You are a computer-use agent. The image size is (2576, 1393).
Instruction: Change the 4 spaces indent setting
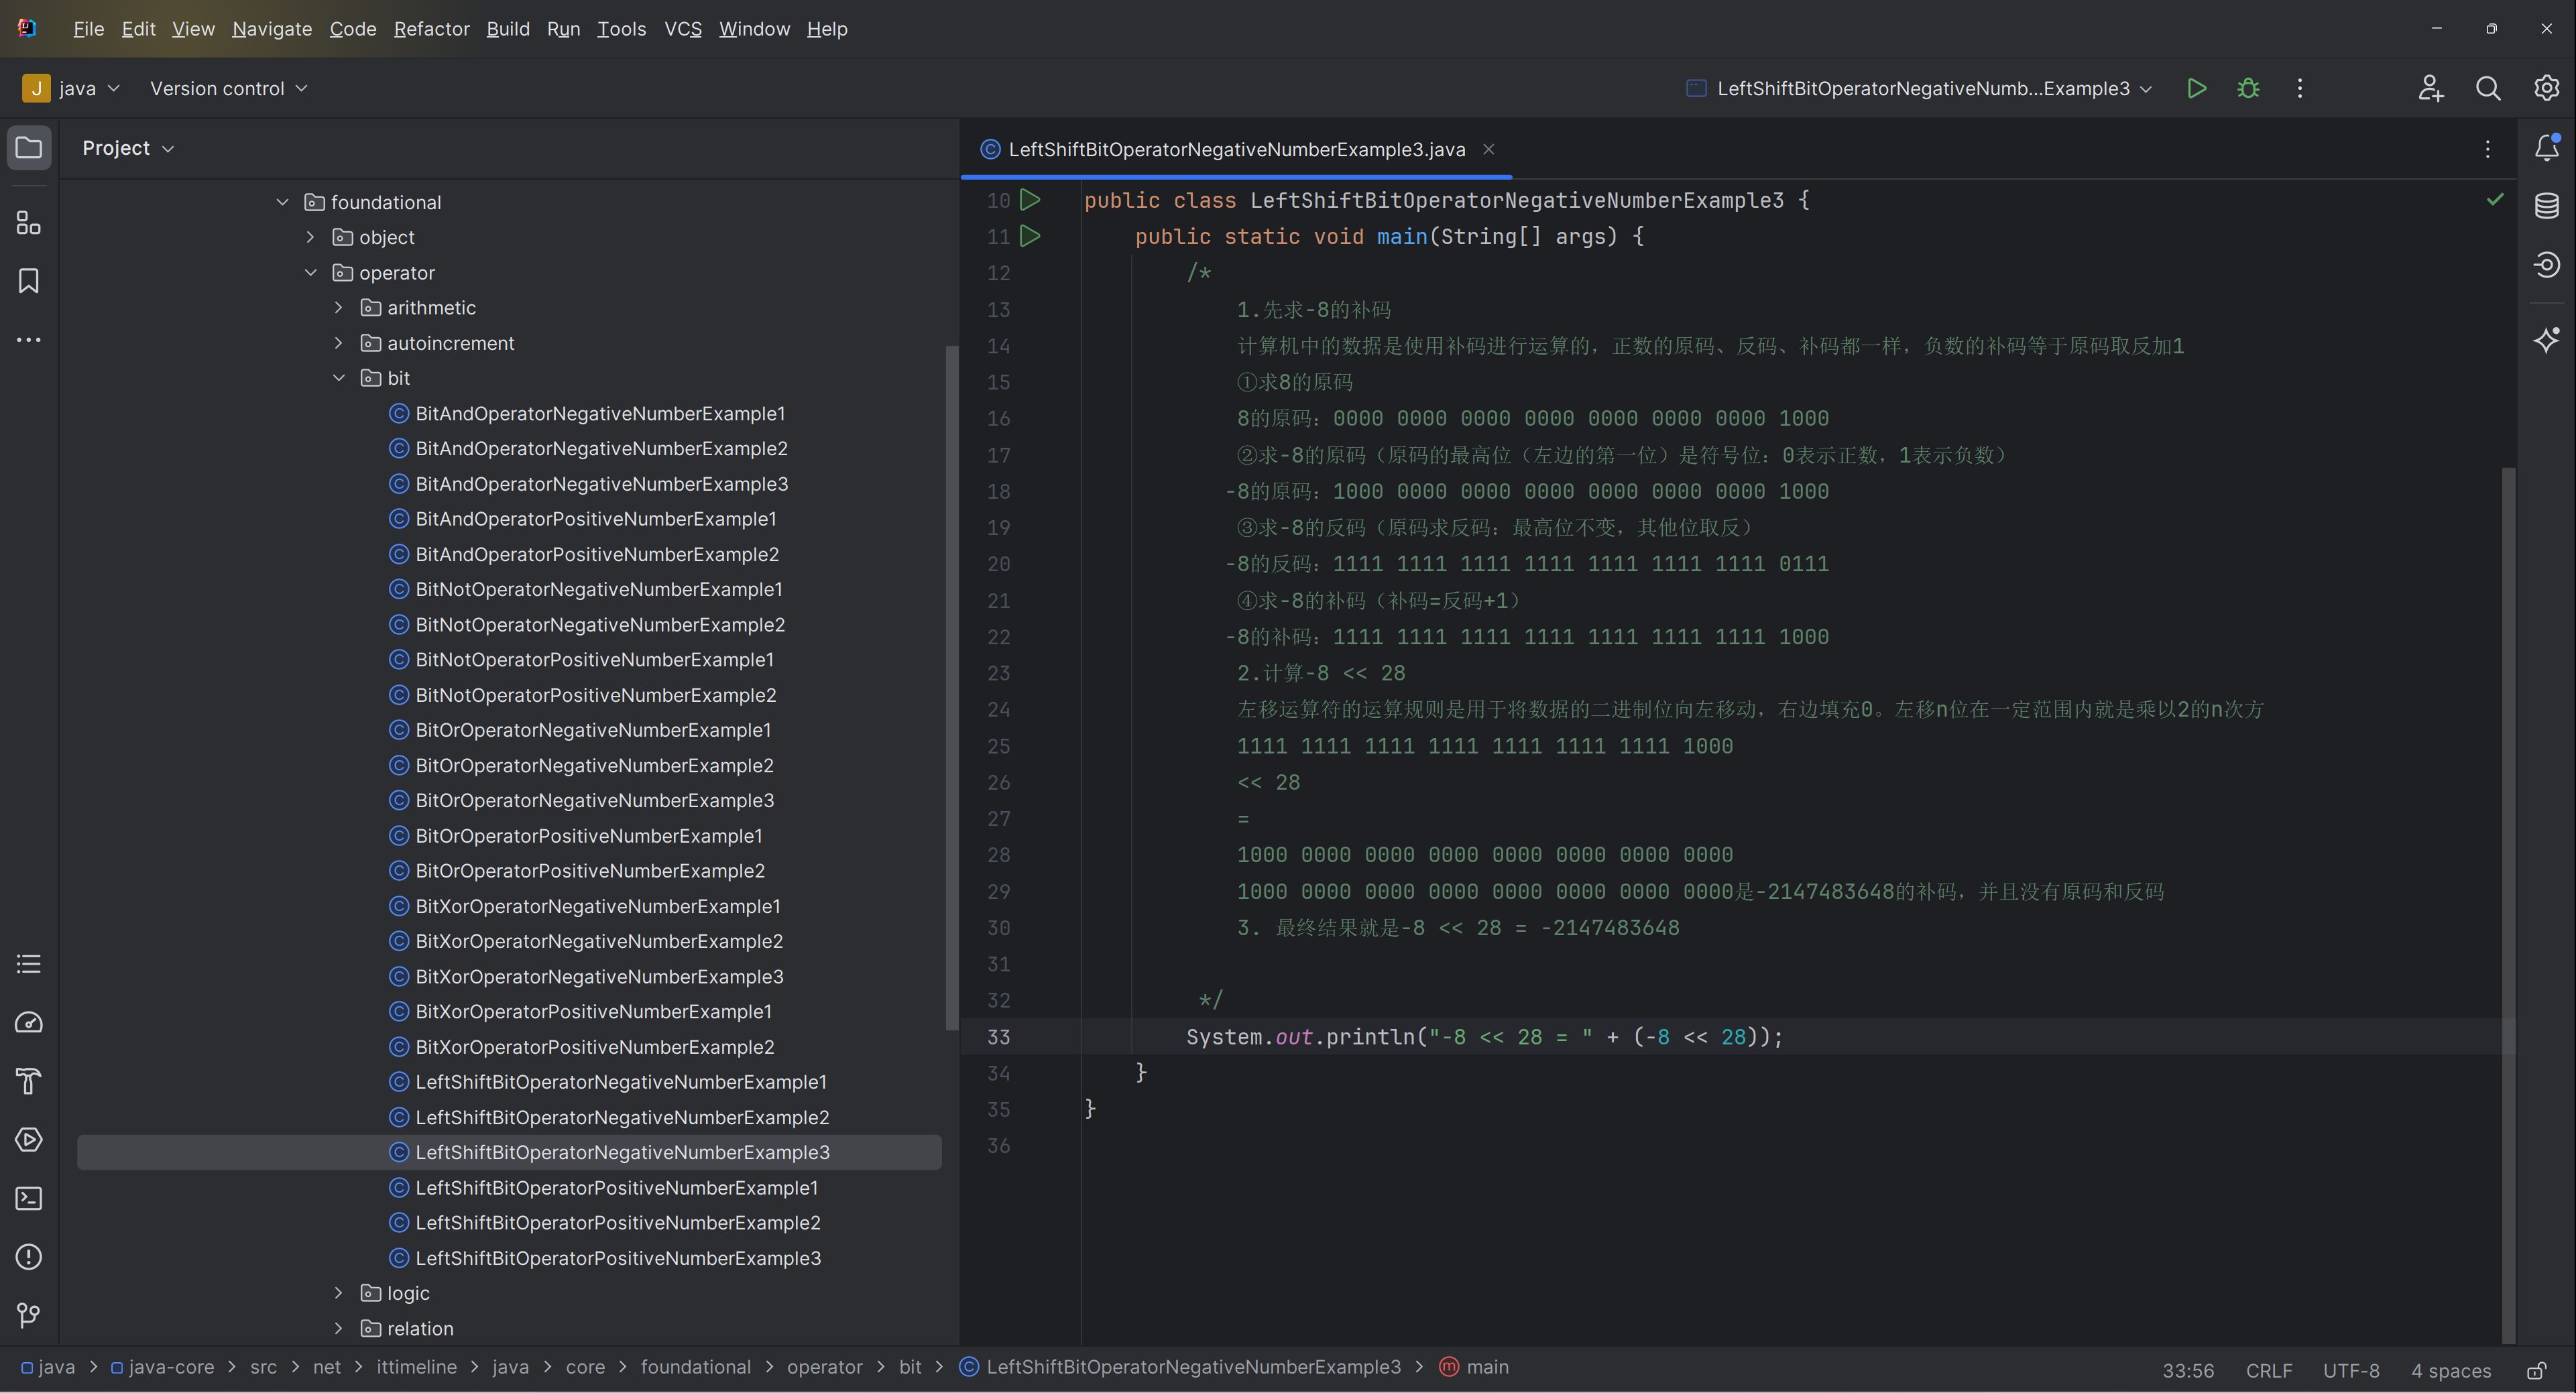(2451, 1370)
